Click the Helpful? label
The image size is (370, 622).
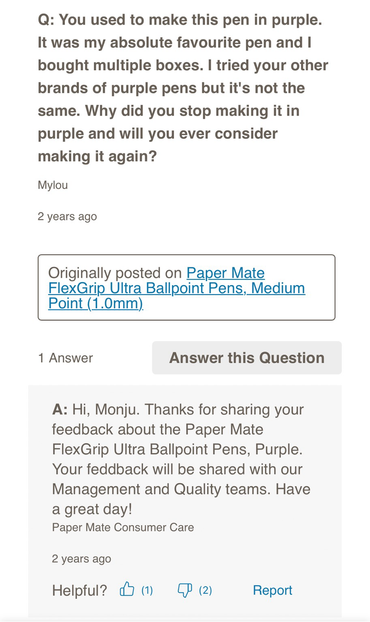click(79, 590)
